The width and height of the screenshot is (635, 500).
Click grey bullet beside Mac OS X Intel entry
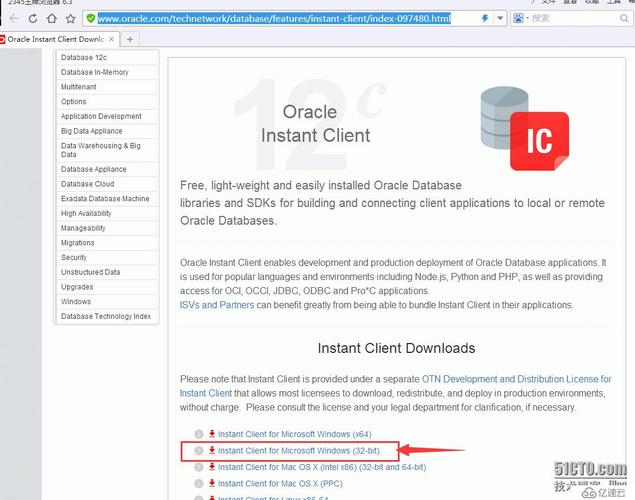[x=198, y=467]
